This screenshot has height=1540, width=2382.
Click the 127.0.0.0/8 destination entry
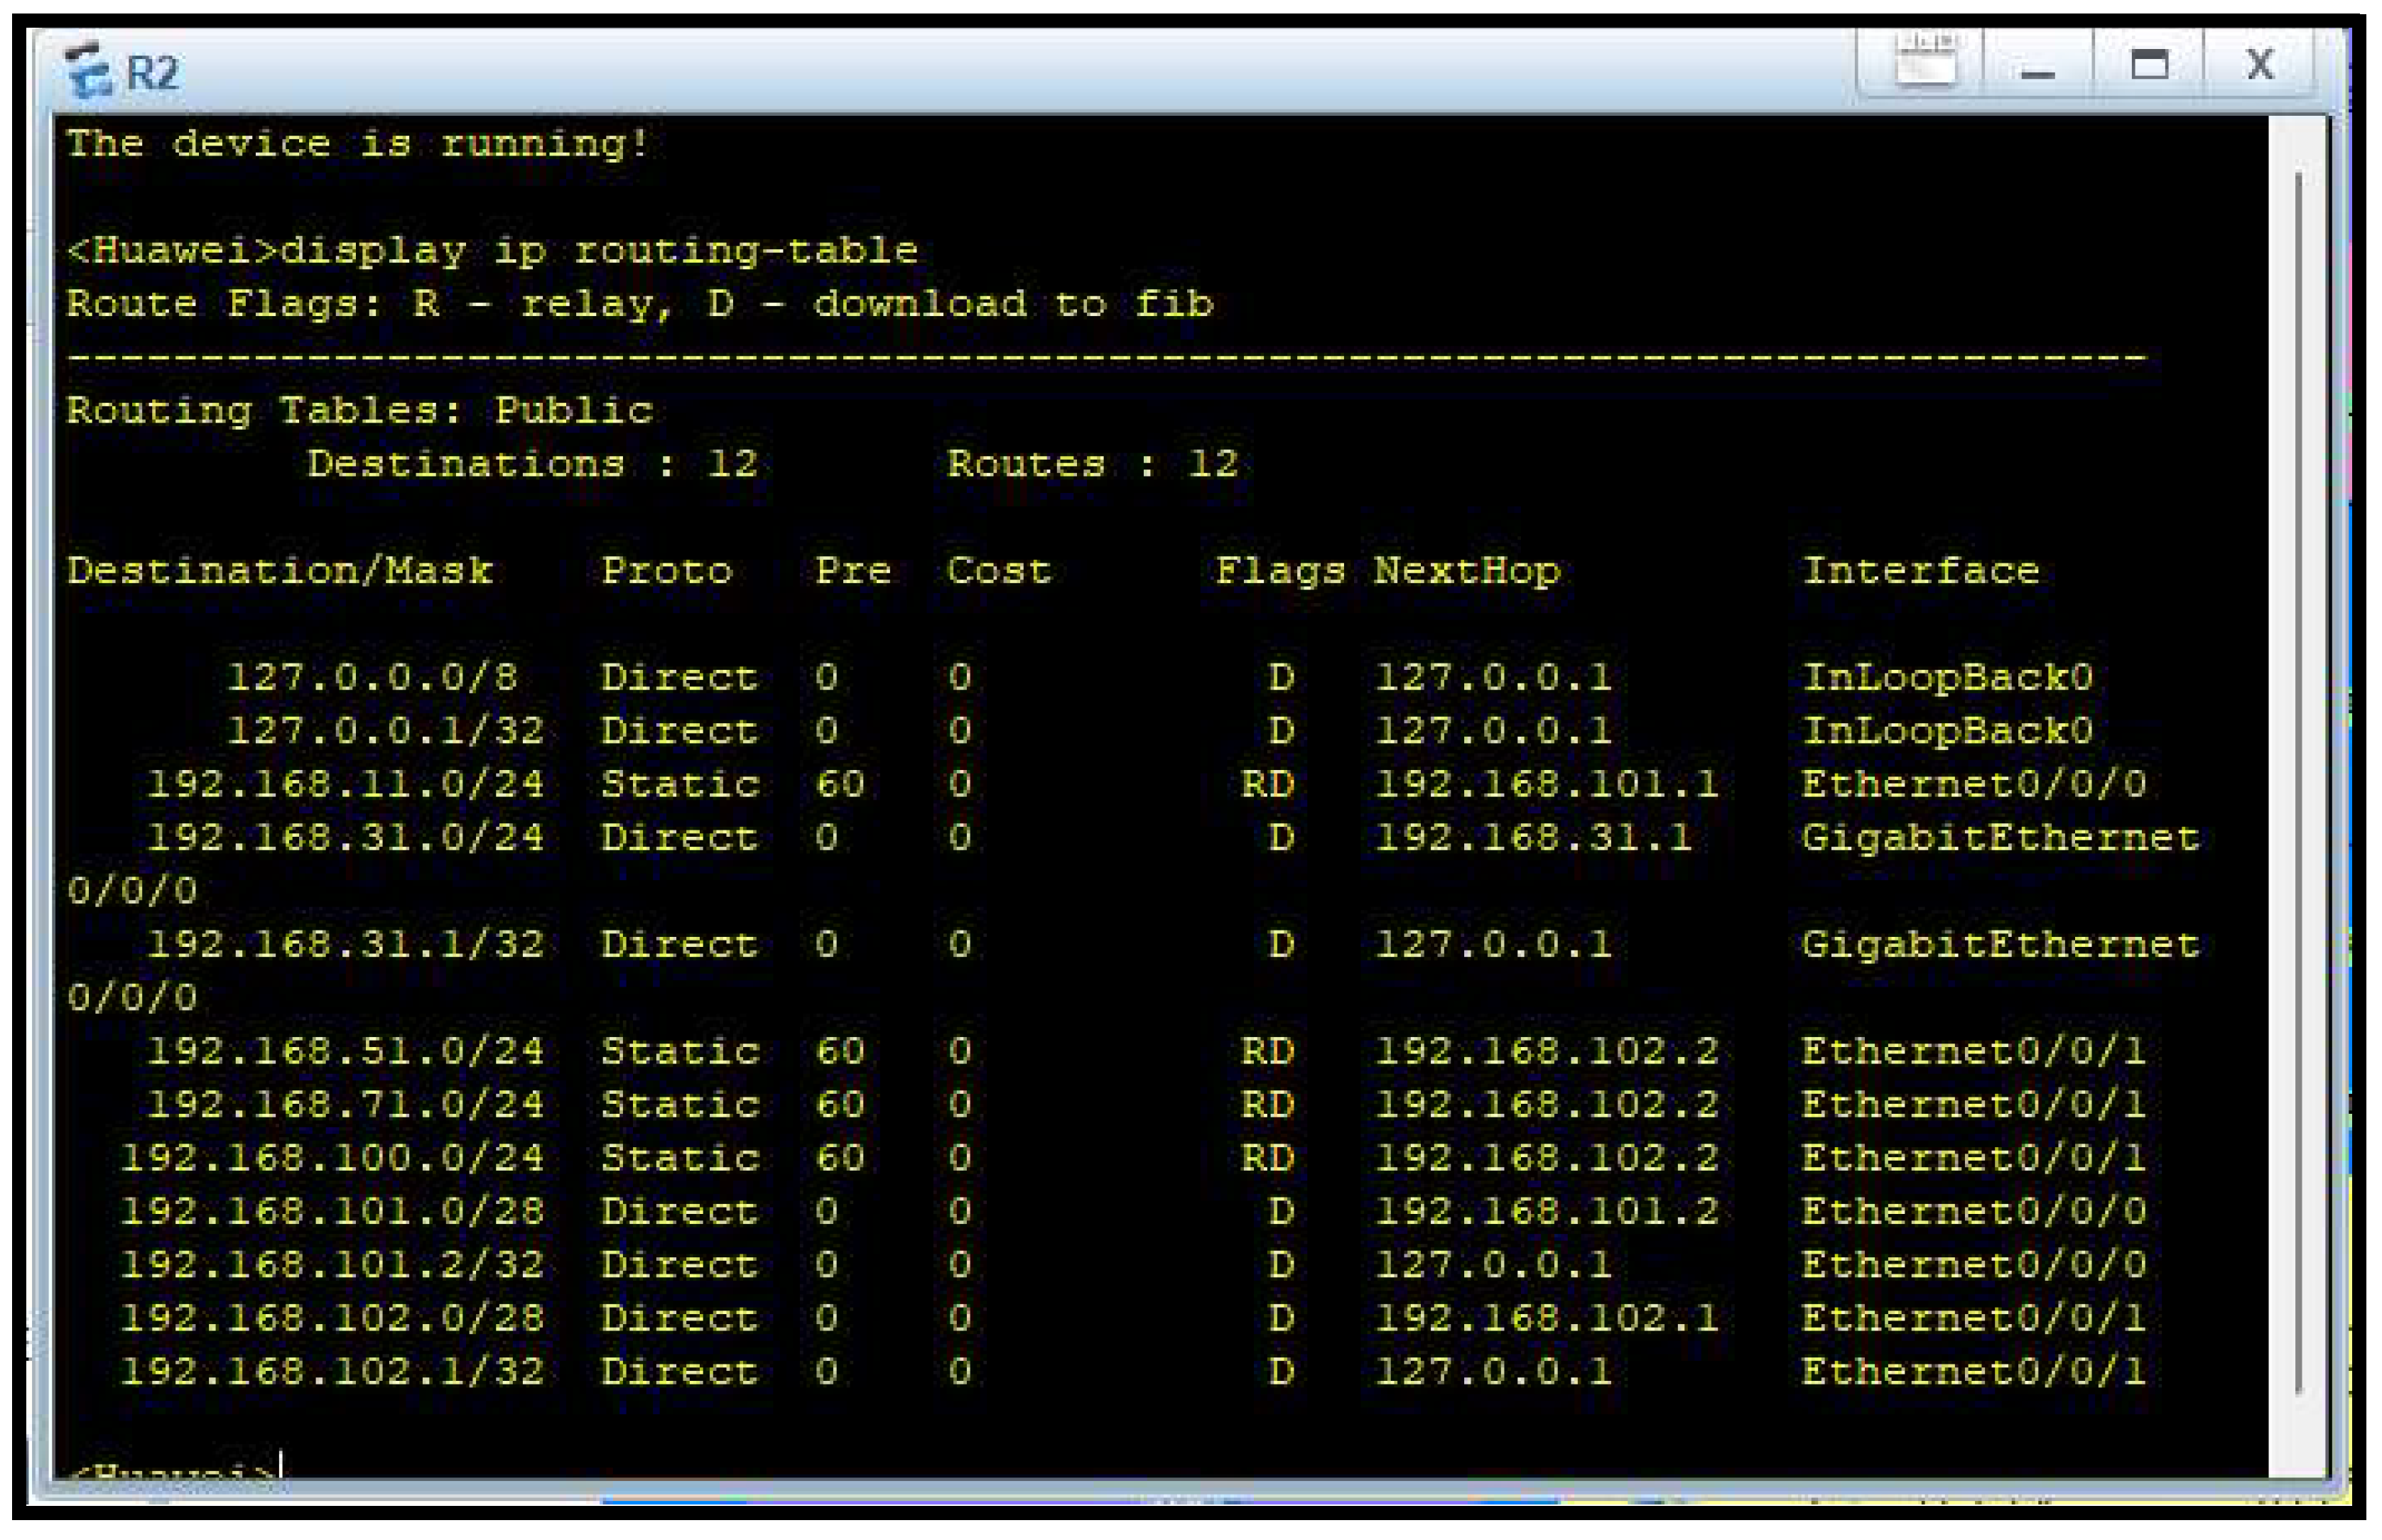[x=372, y=677]
